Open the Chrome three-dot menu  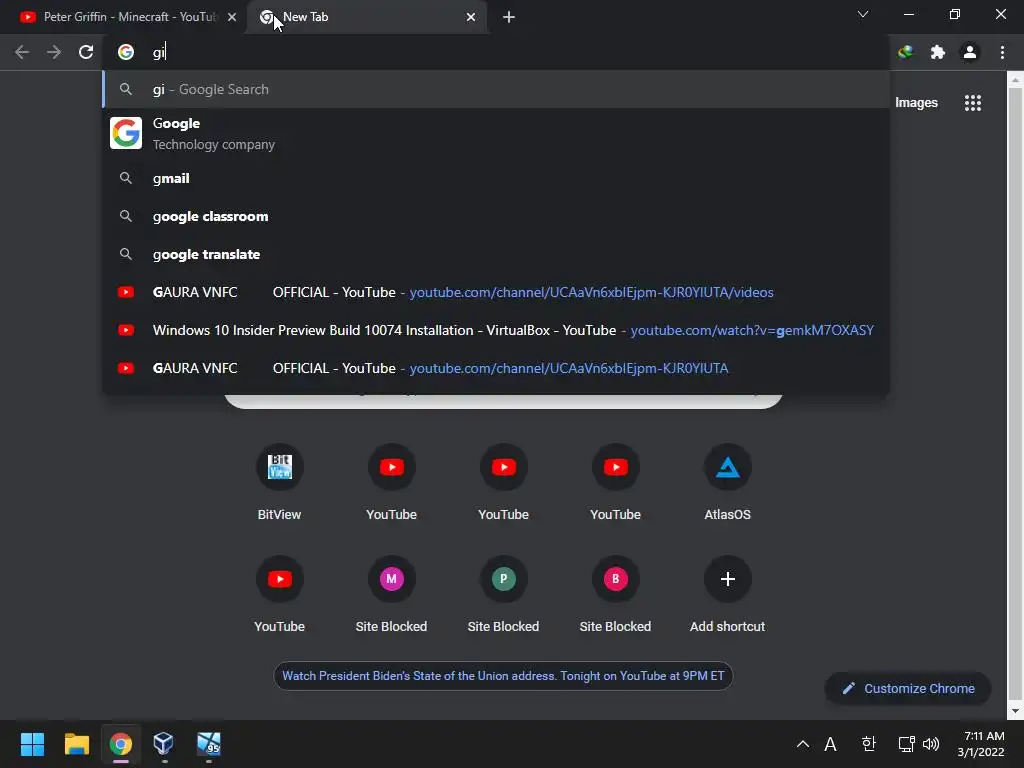(x=1002, y=52)
